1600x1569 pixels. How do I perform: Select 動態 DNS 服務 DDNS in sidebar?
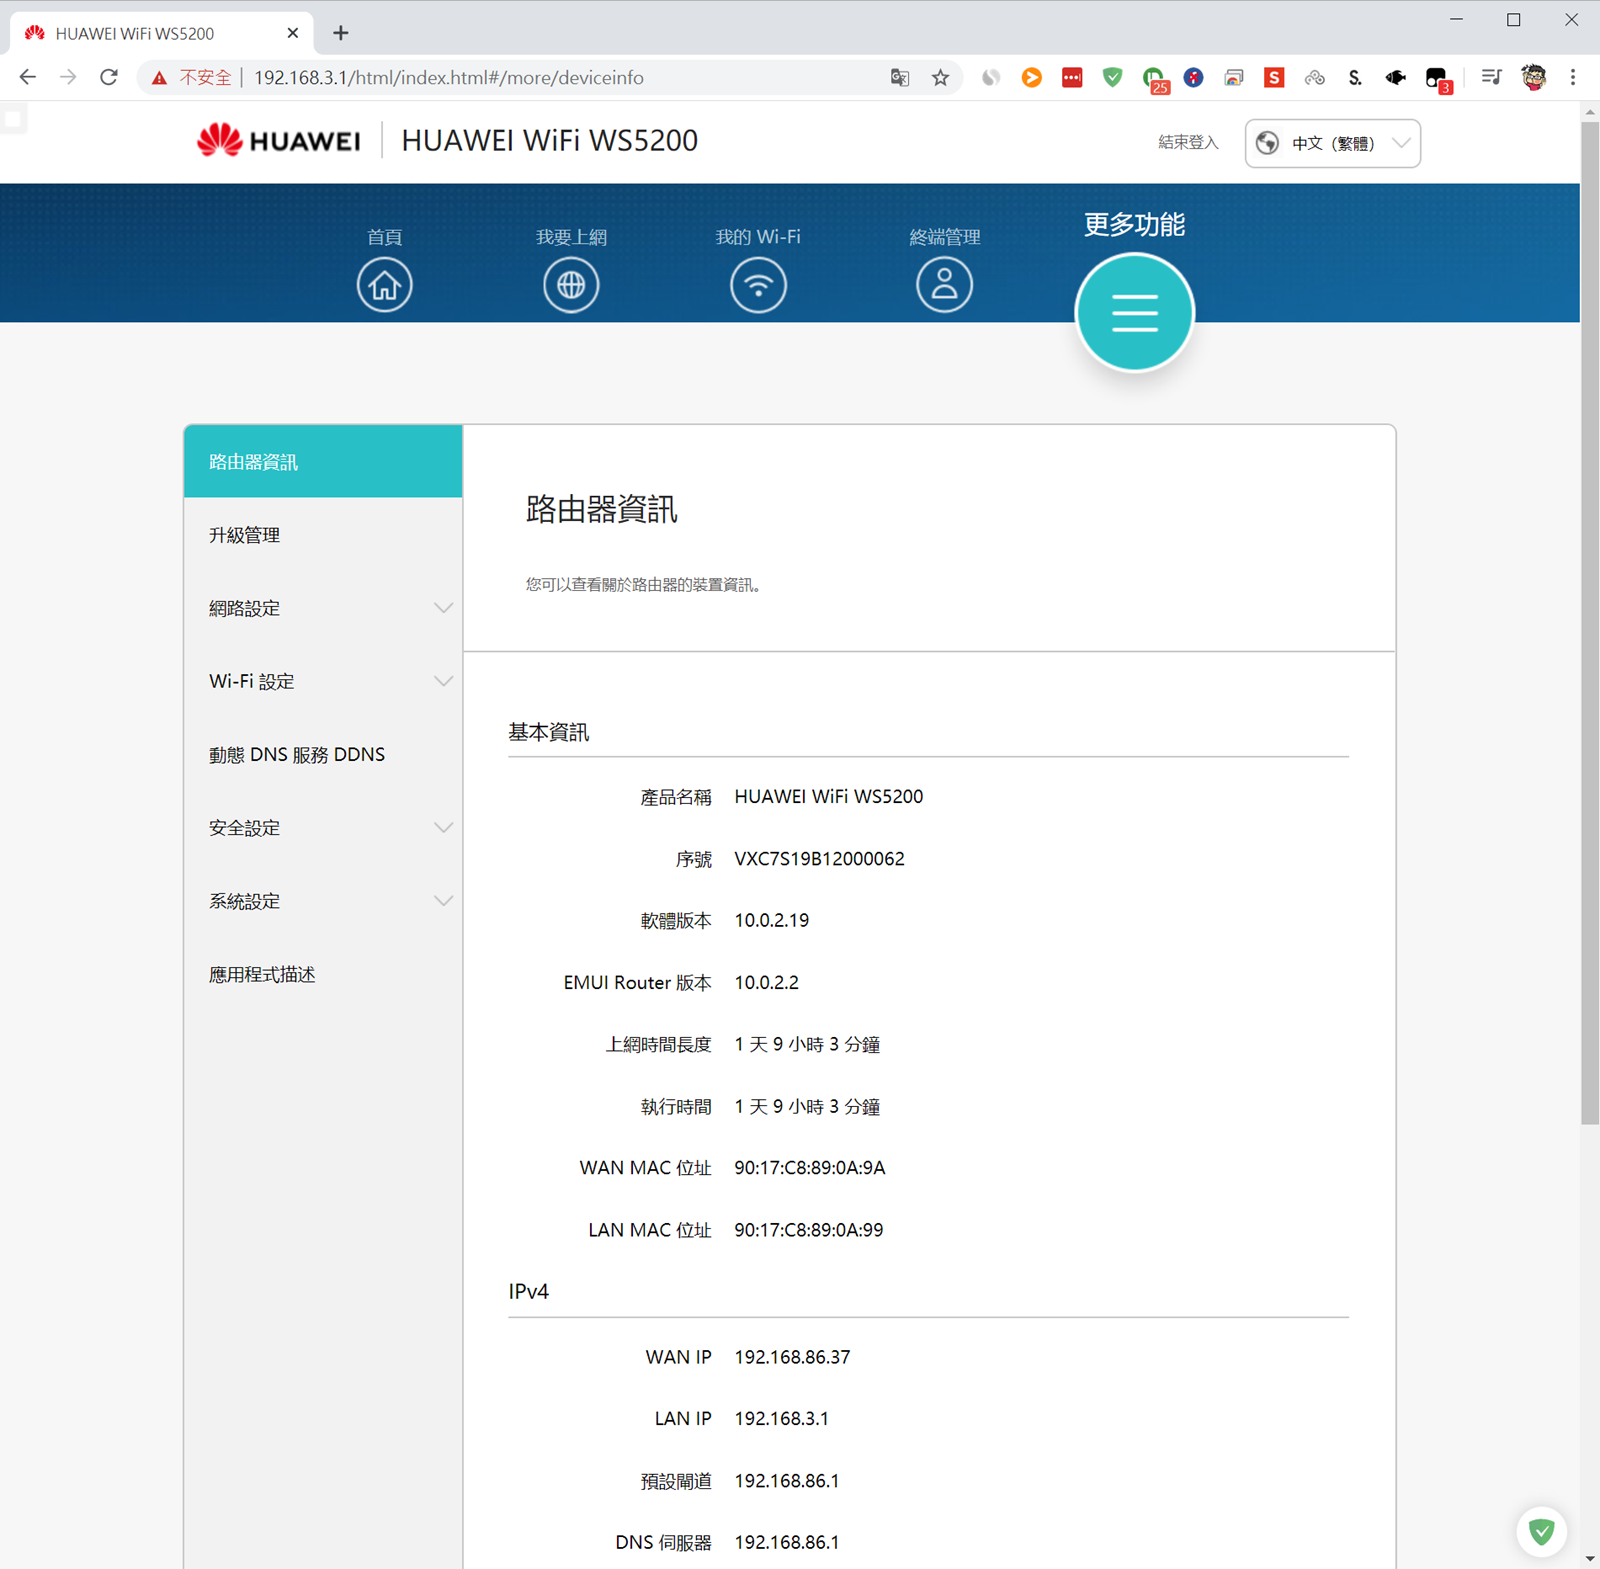(x=297, y=755)
